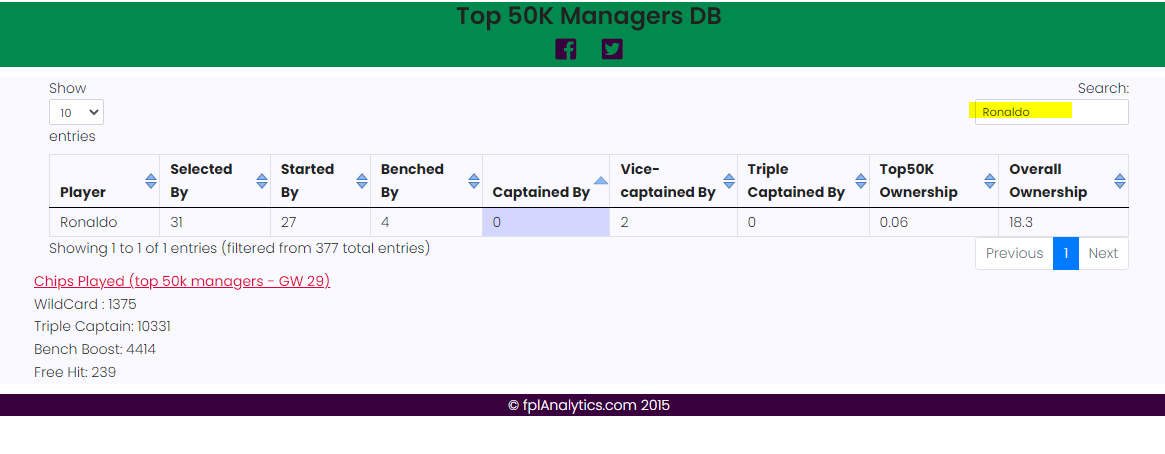Viewport: 1165px width, 454px height.
Task: Click the Top50K Ownership header text
Action: pyautogui.click(x=918, y=181)
